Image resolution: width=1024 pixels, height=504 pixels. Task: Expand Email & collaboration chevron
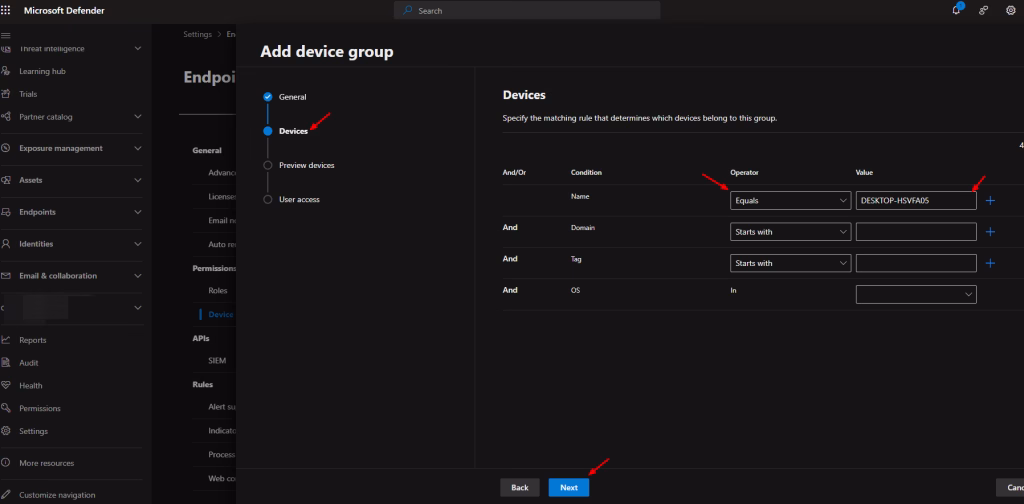[138, 276]
